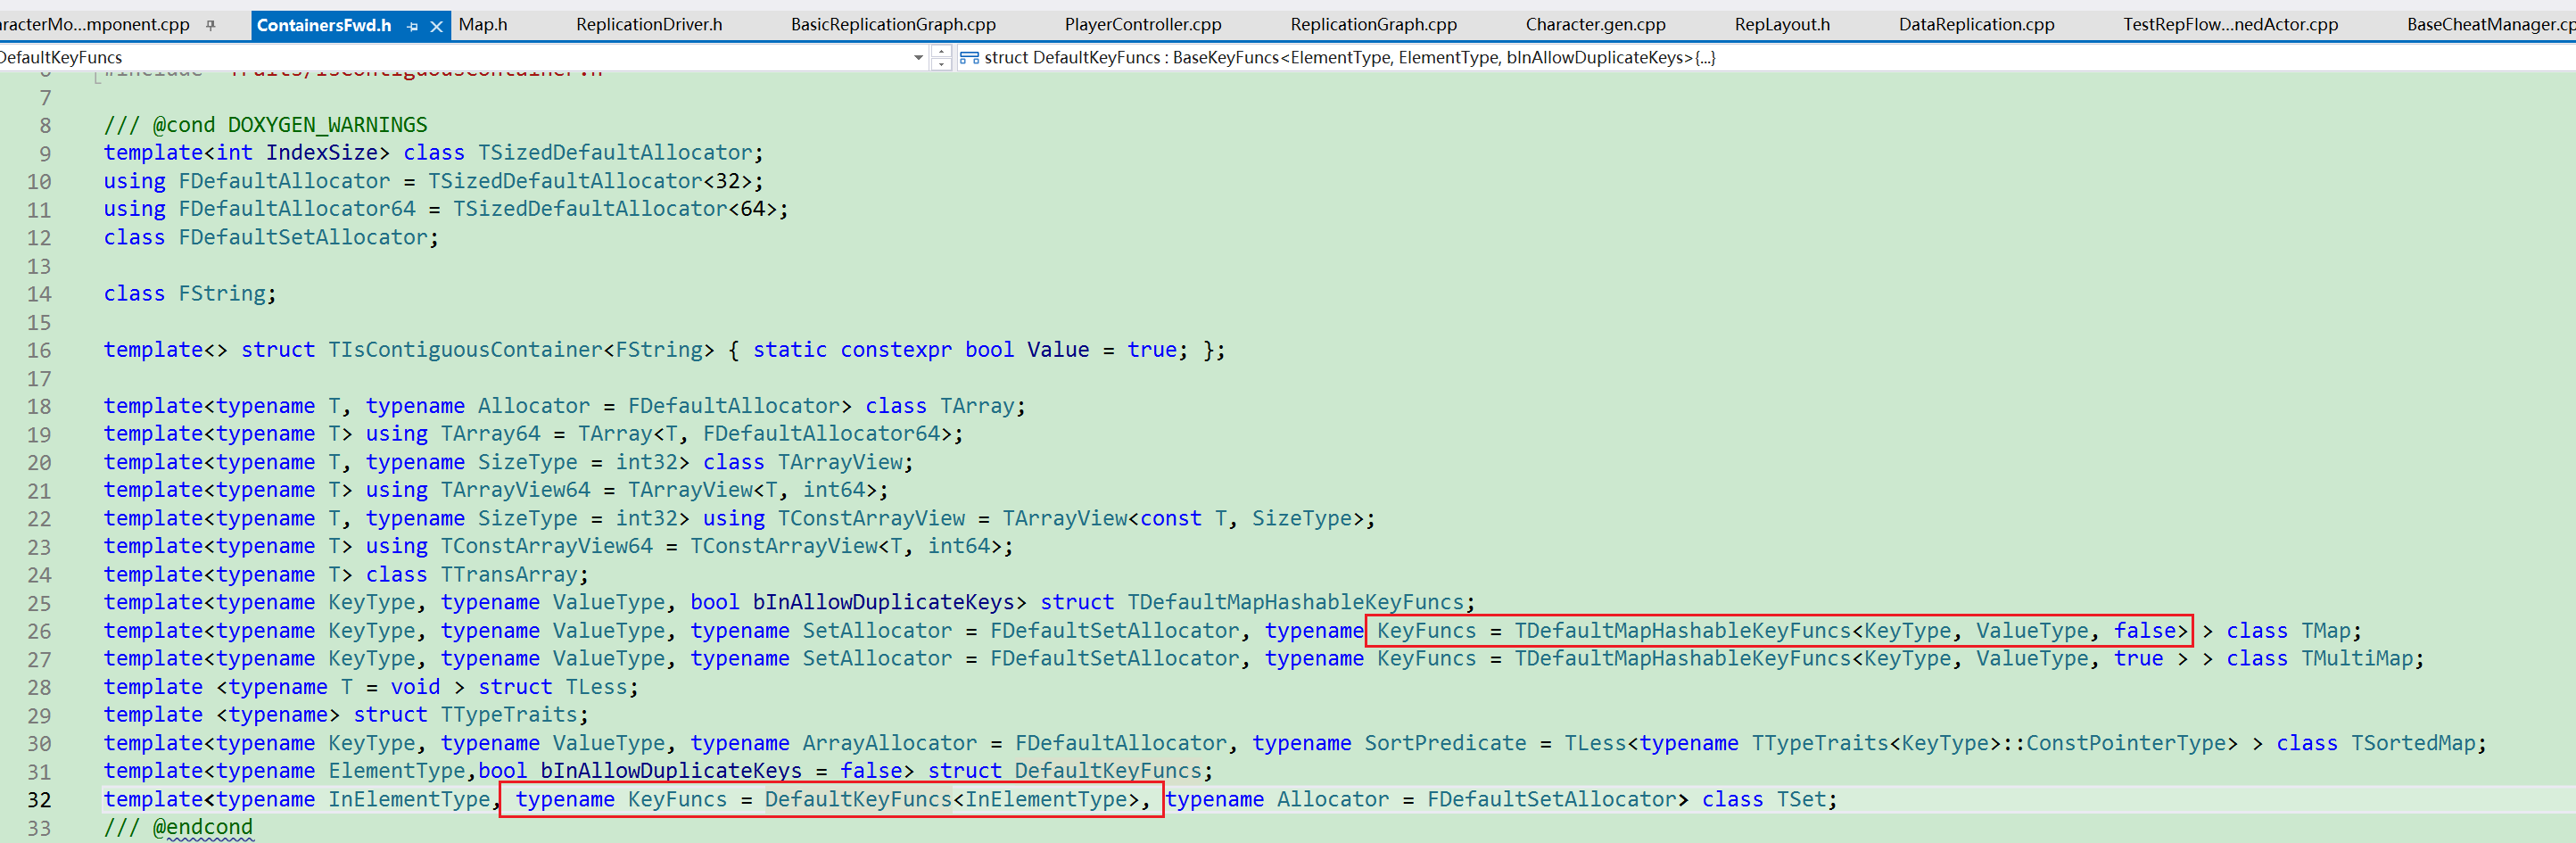Click "DefaultKeyFuncs<InElementType>" on line 32
Viewport: 2576px width, 843px height.
click(951, 799)
